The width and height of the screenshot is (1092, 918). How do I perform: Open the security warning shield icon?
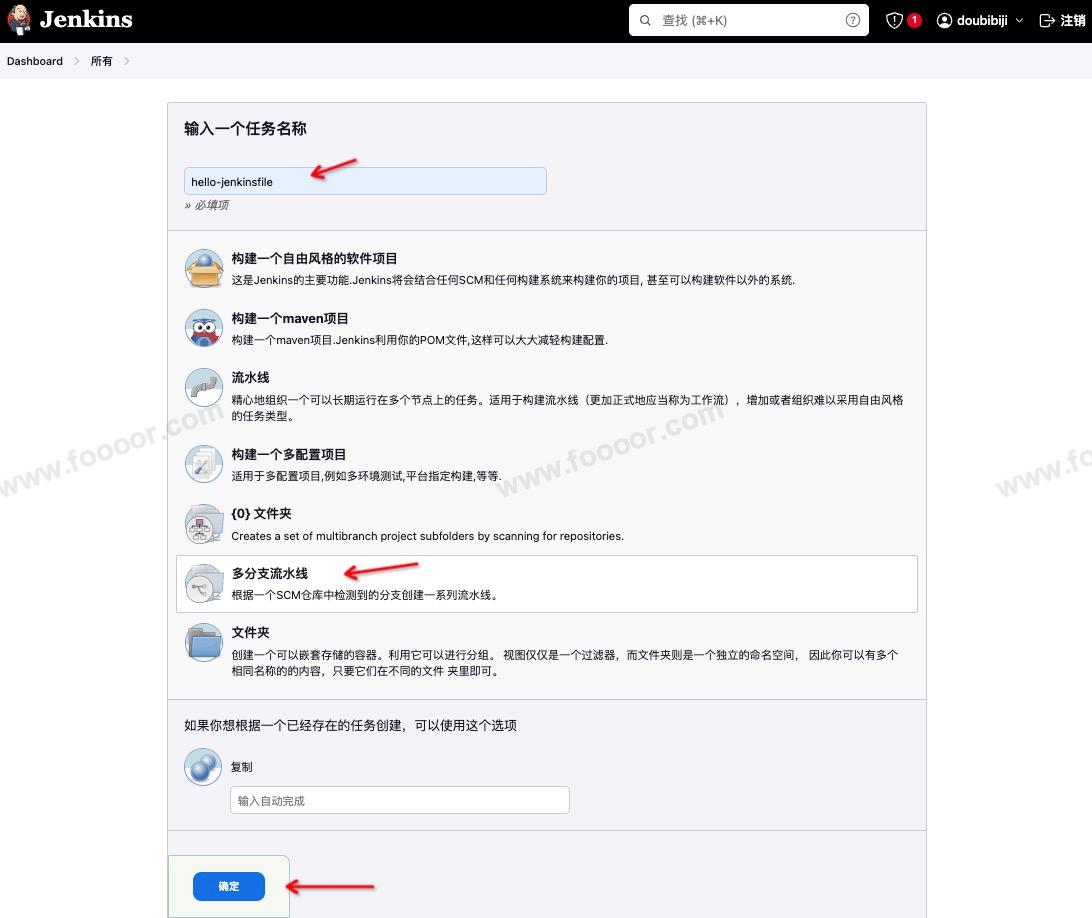coord(895,21)
